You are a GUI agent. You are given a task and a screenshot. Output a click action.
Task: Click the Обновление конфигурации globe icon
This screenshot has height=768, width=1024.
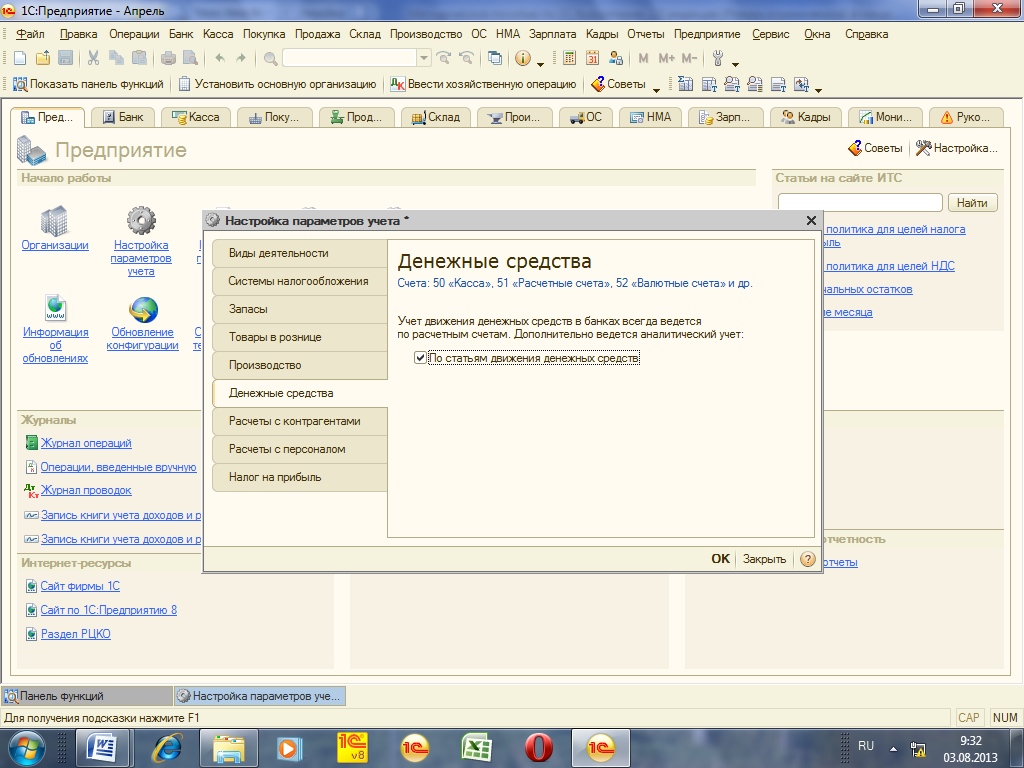[143, 310]
